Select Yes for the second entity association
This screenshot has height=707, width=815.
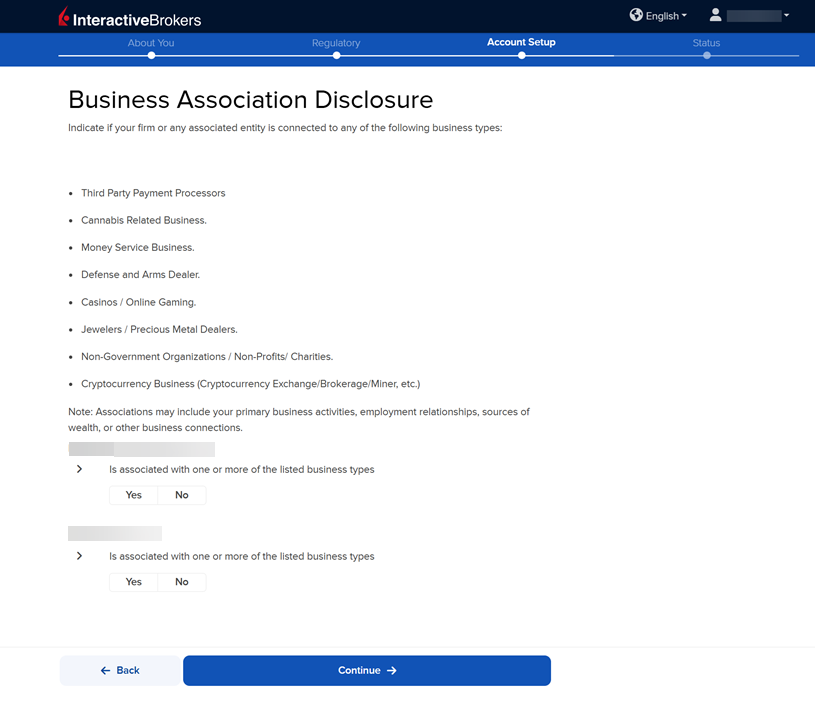tap(133, 582)
